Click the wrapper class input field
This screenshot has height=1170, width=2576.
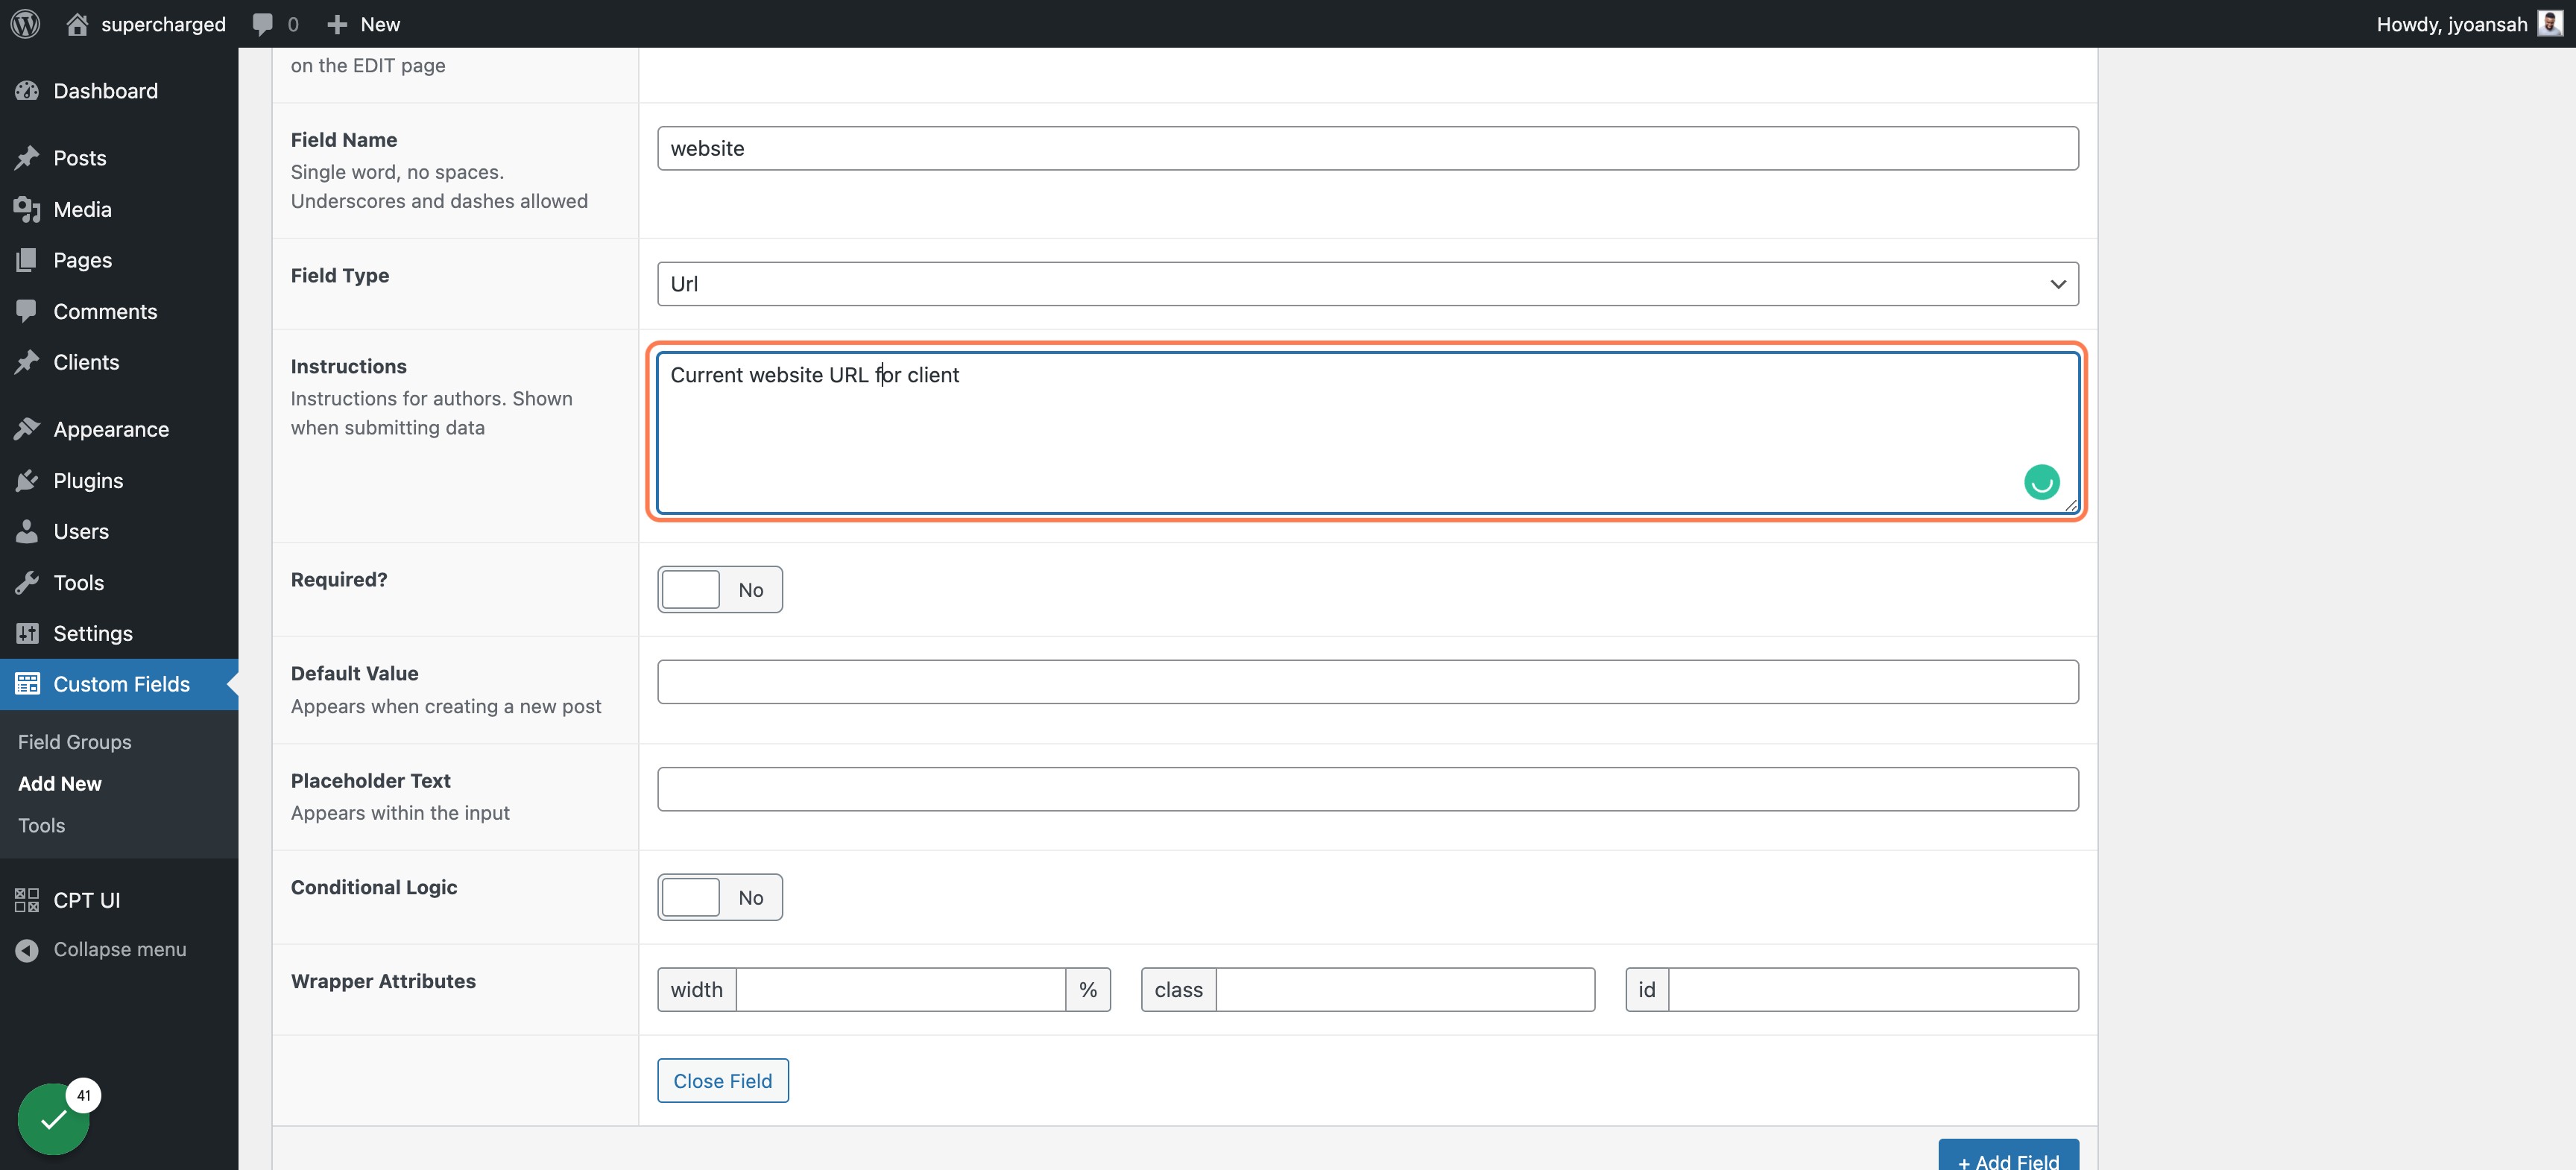coord(1405,989)
